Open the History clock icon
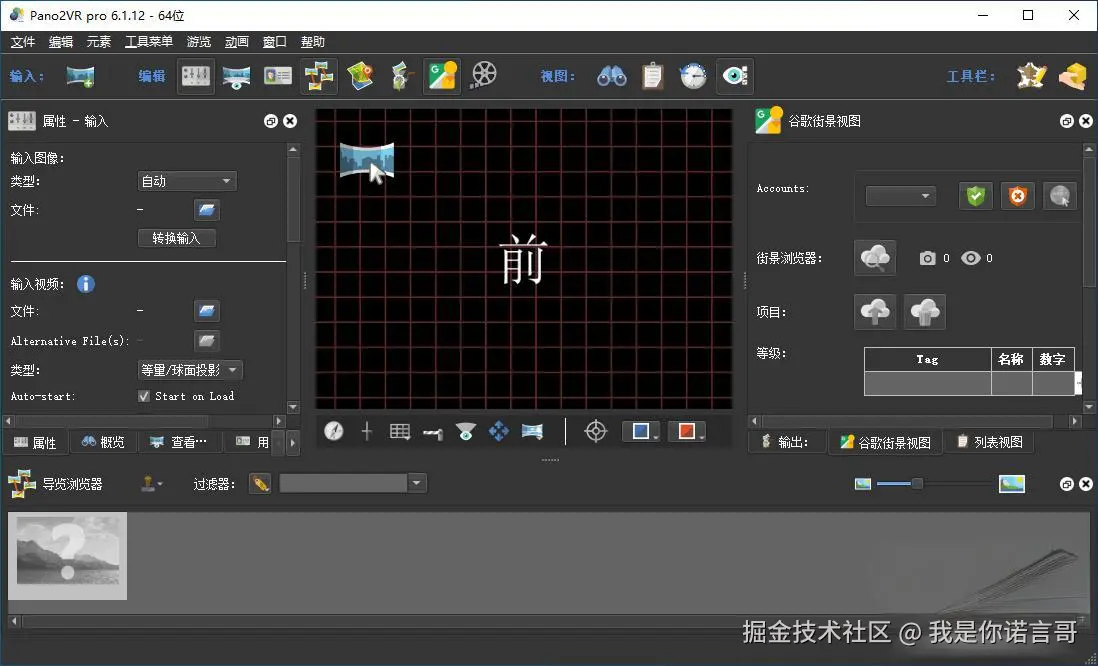This screenshot has width=1098, height=666. [693, 76]
